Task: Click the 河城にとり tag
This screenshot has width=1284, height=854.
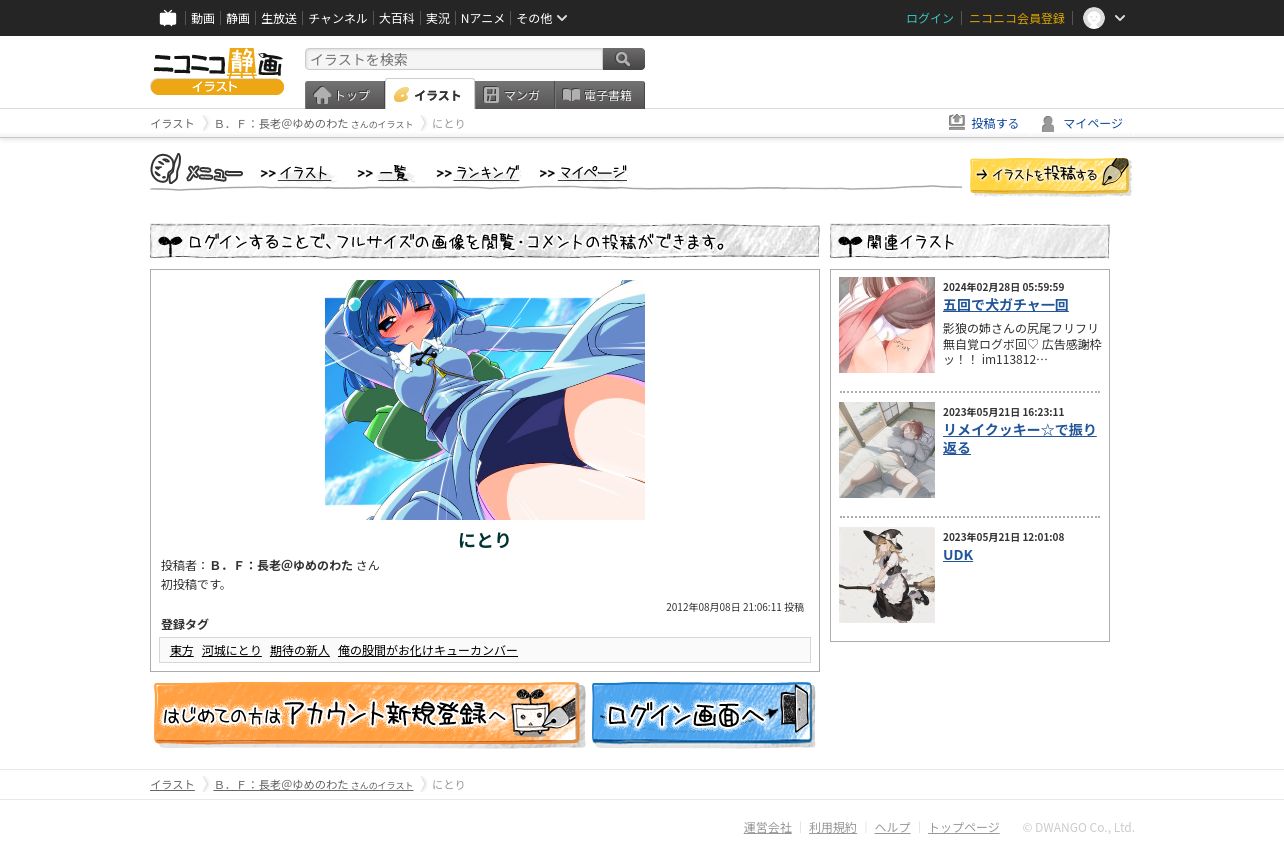Action: (x=232, y=650)
